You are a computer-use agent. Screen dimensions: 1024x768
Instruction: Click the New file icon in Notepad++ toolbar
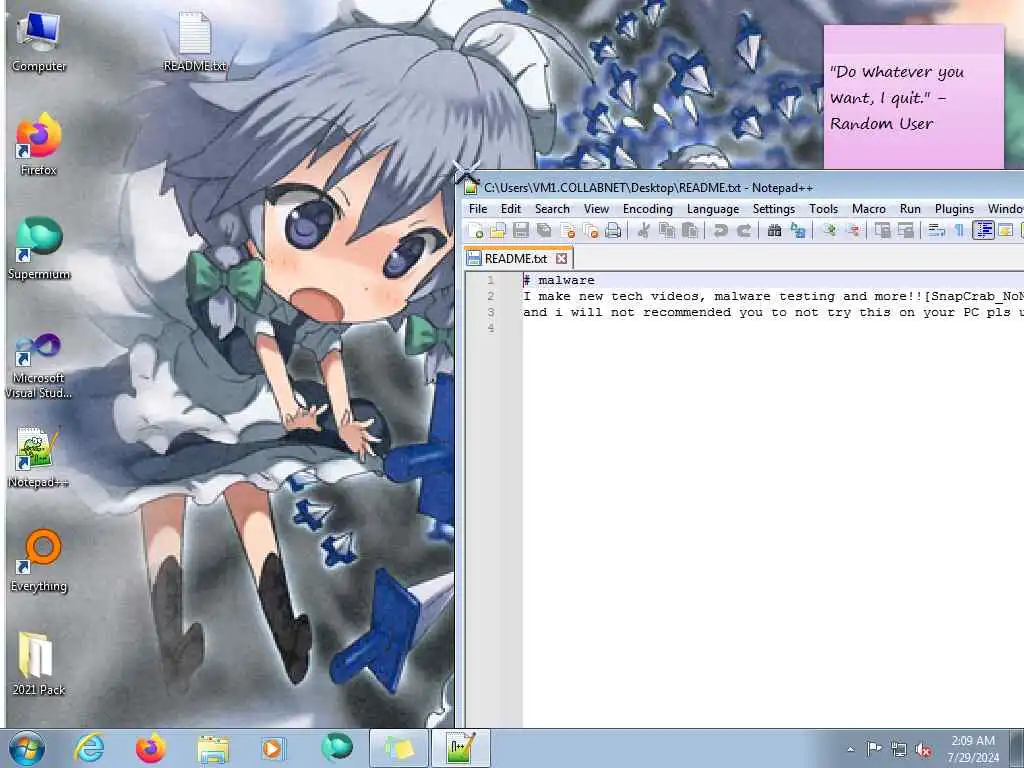click(x=476, y=230)
